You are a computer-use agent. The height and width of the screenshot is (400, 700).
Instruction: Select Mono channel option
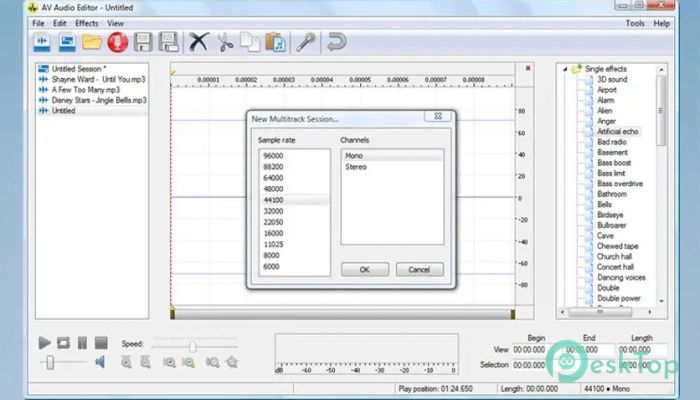coord(392,156)
